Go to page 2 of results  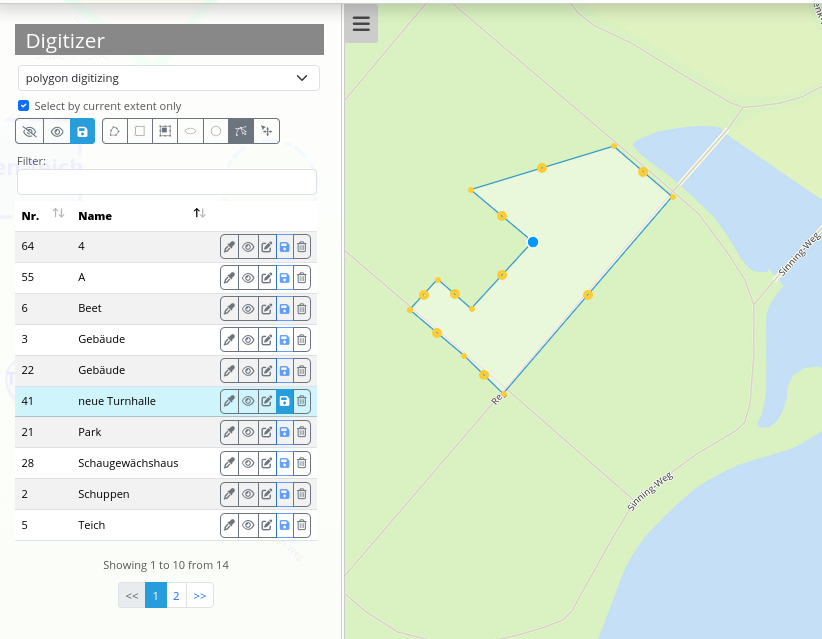(x=176, y=595)
